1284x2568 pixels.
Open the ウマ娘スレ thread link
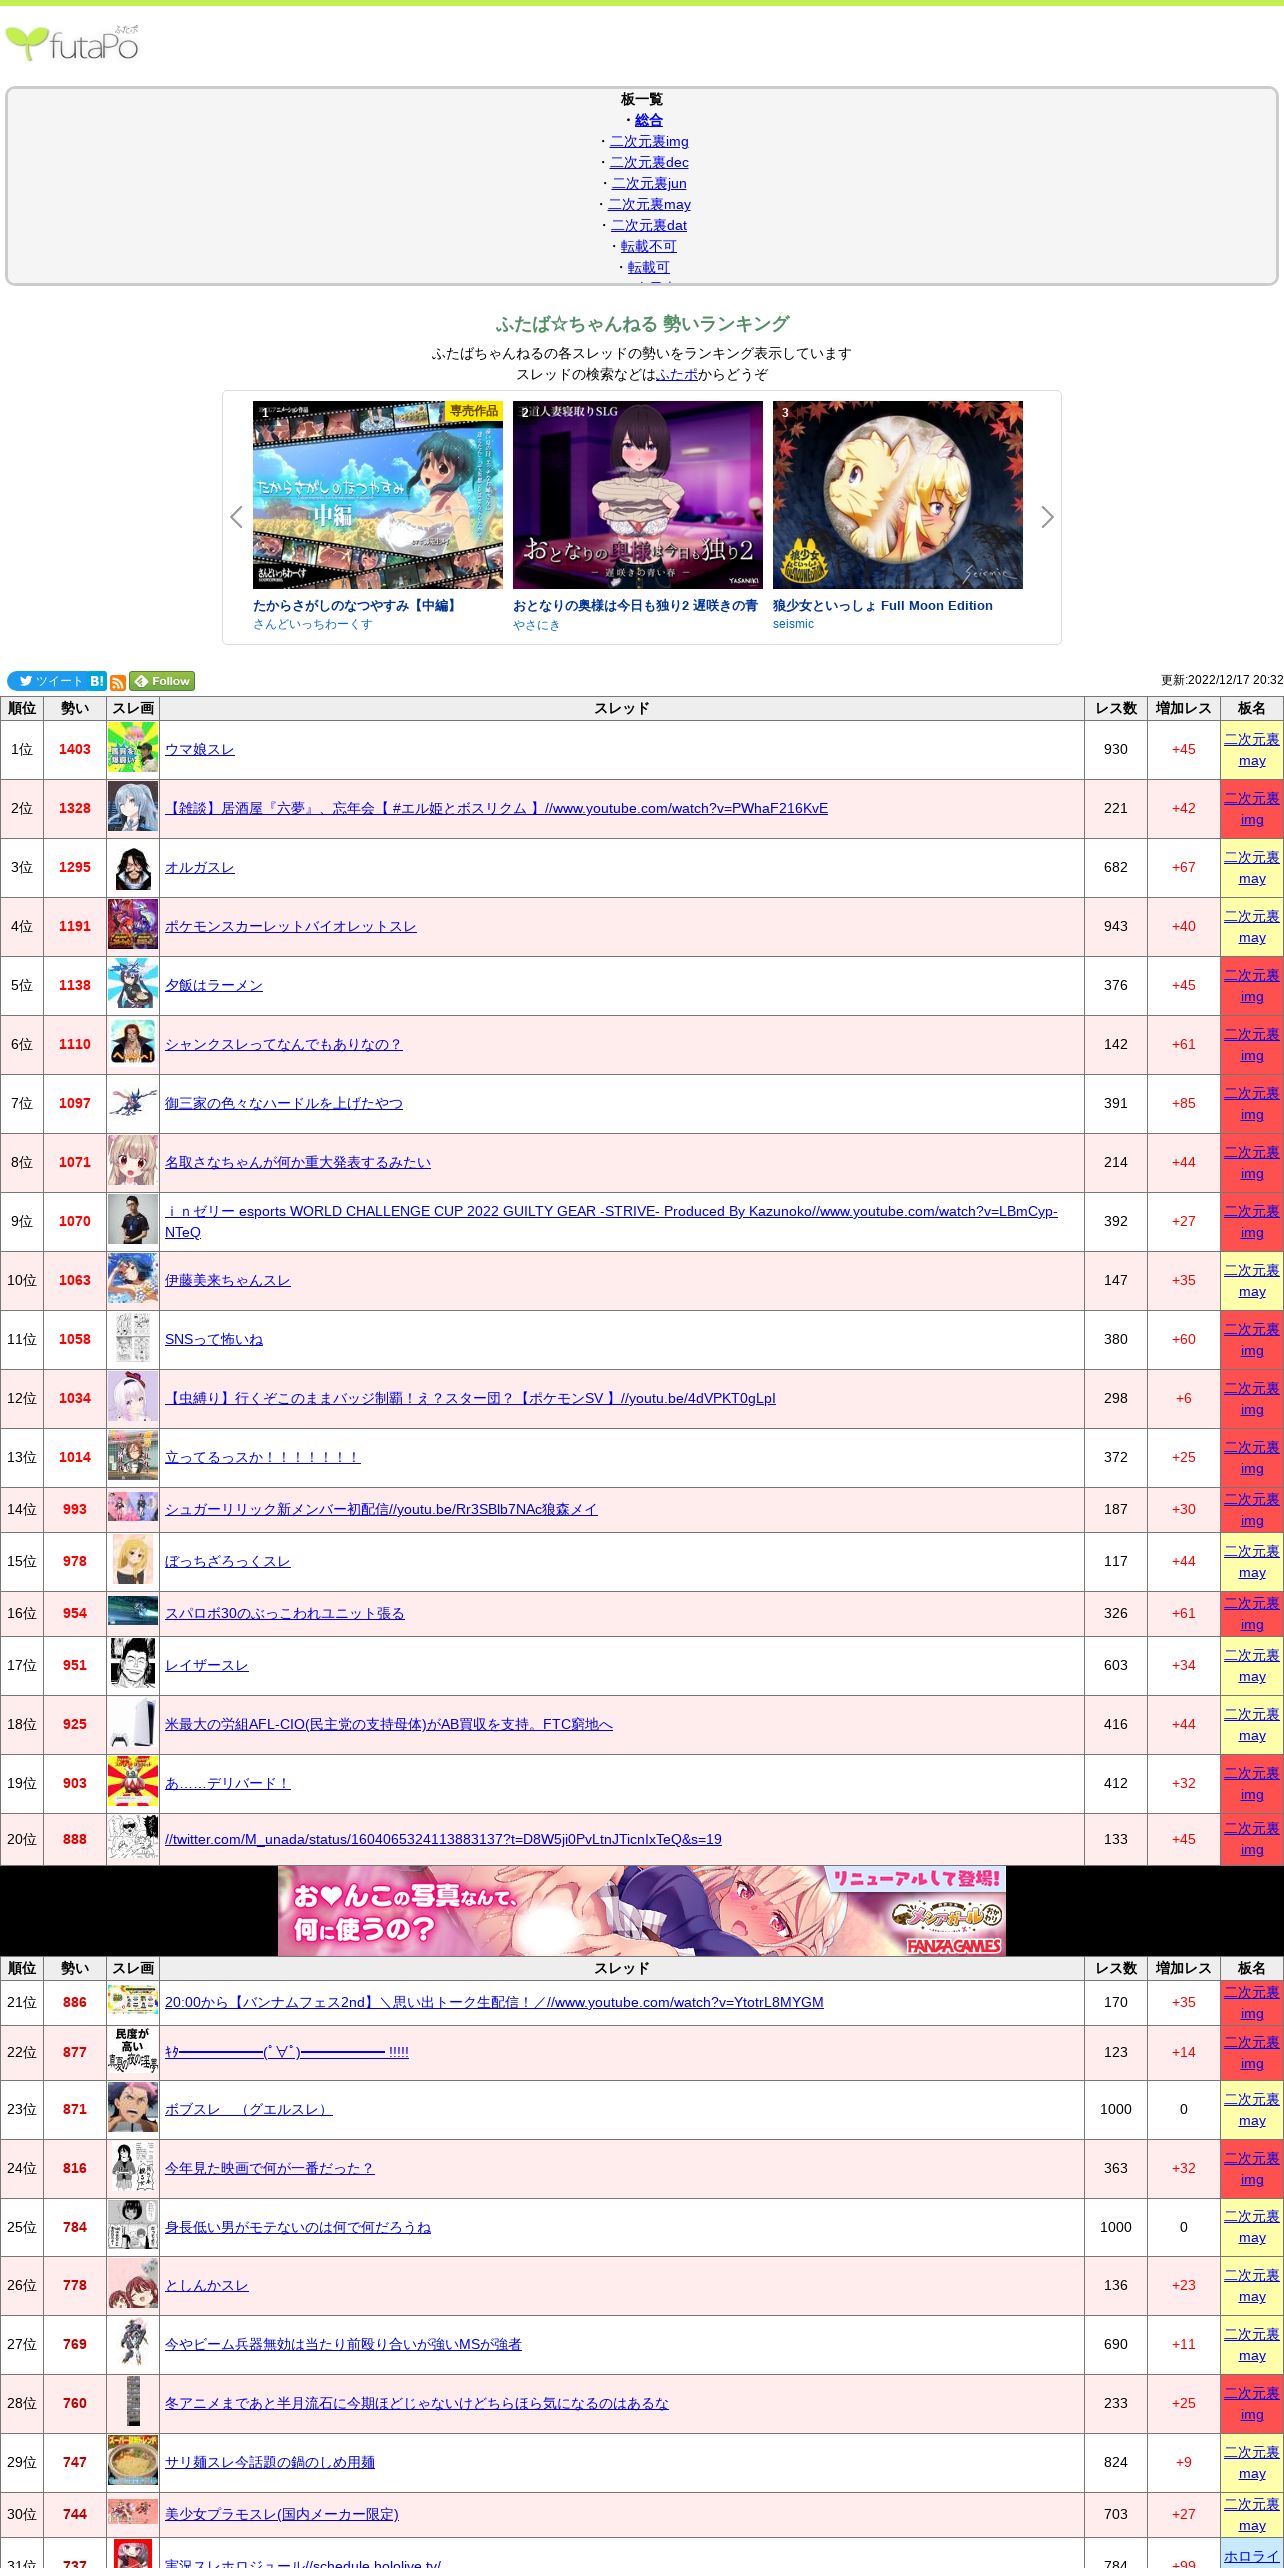200,749
